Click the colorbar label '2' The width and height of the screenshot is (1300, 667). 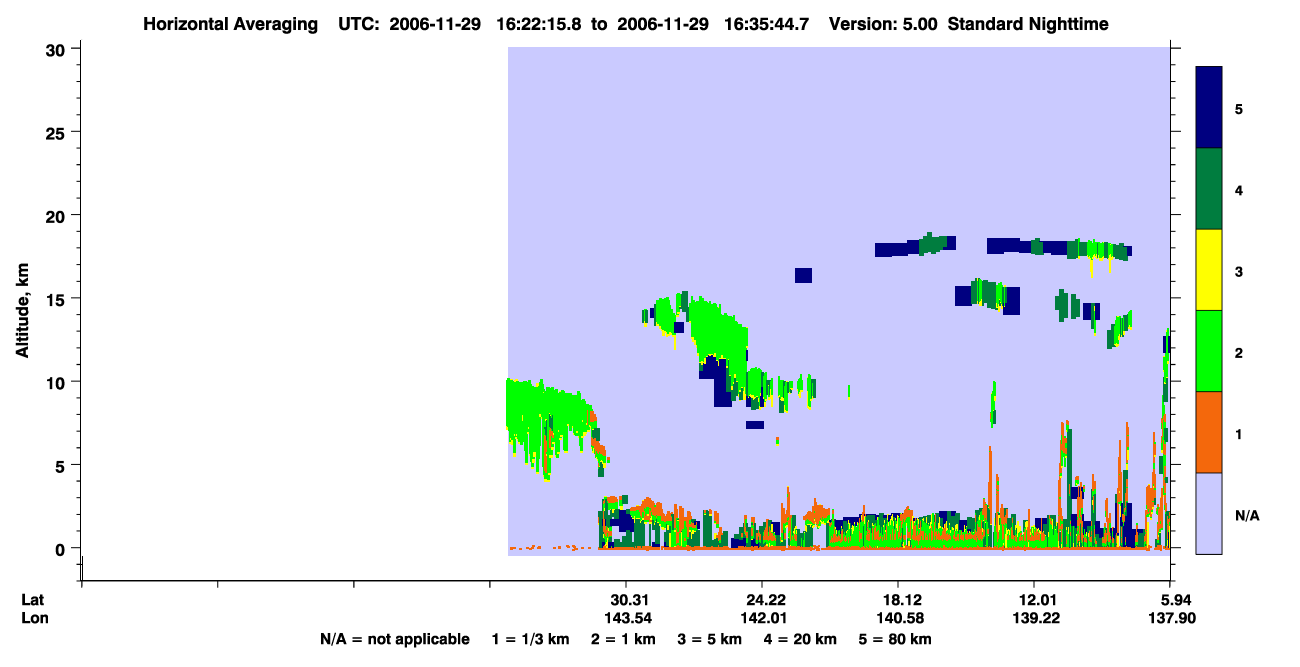tap(1238, 353)
